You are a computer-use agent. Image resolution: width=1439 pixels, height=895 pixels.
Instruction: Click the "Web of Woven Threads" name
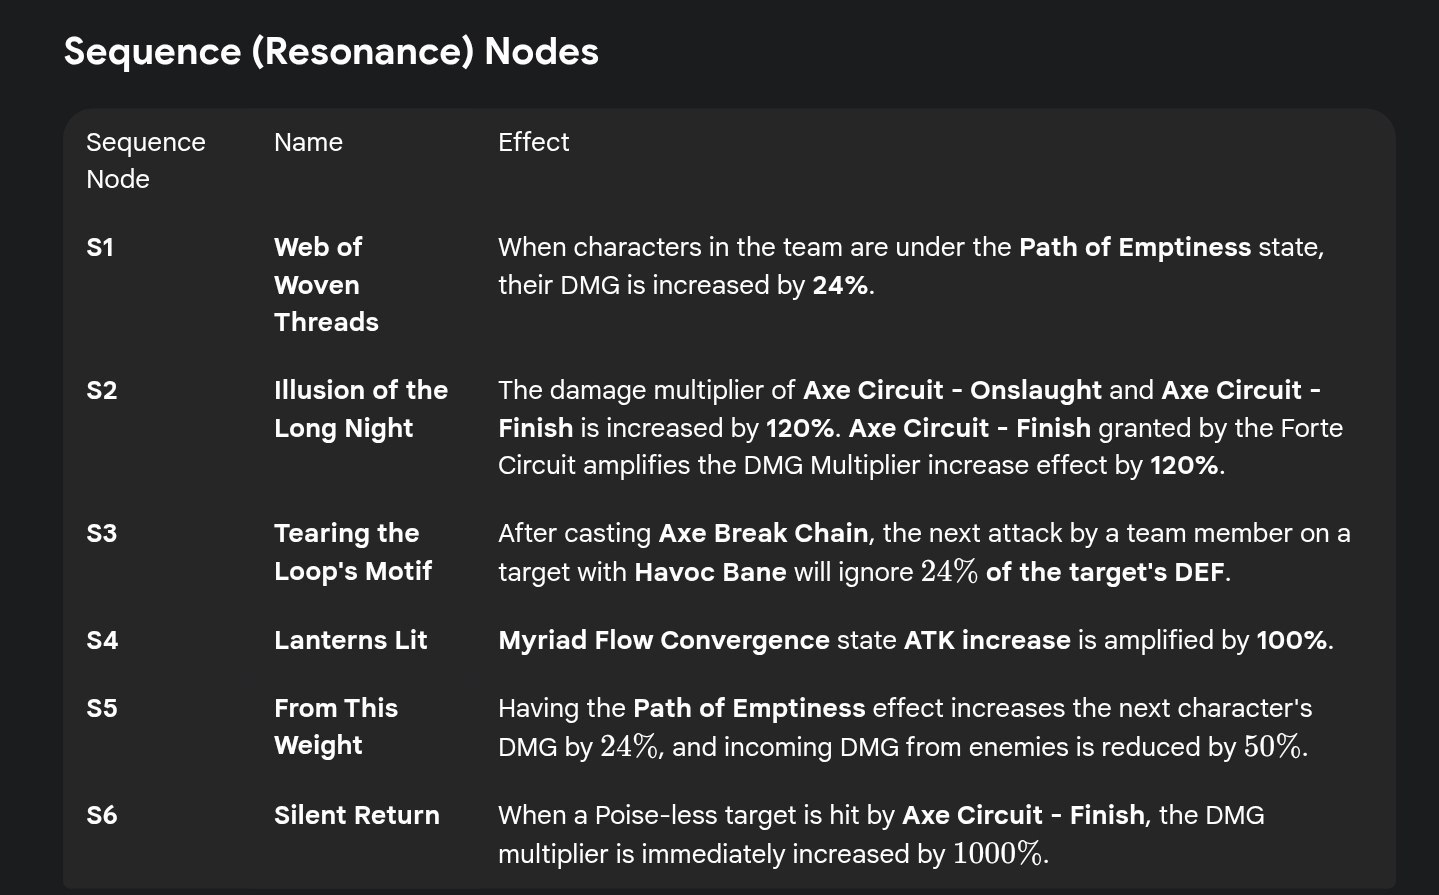[326, 284]
